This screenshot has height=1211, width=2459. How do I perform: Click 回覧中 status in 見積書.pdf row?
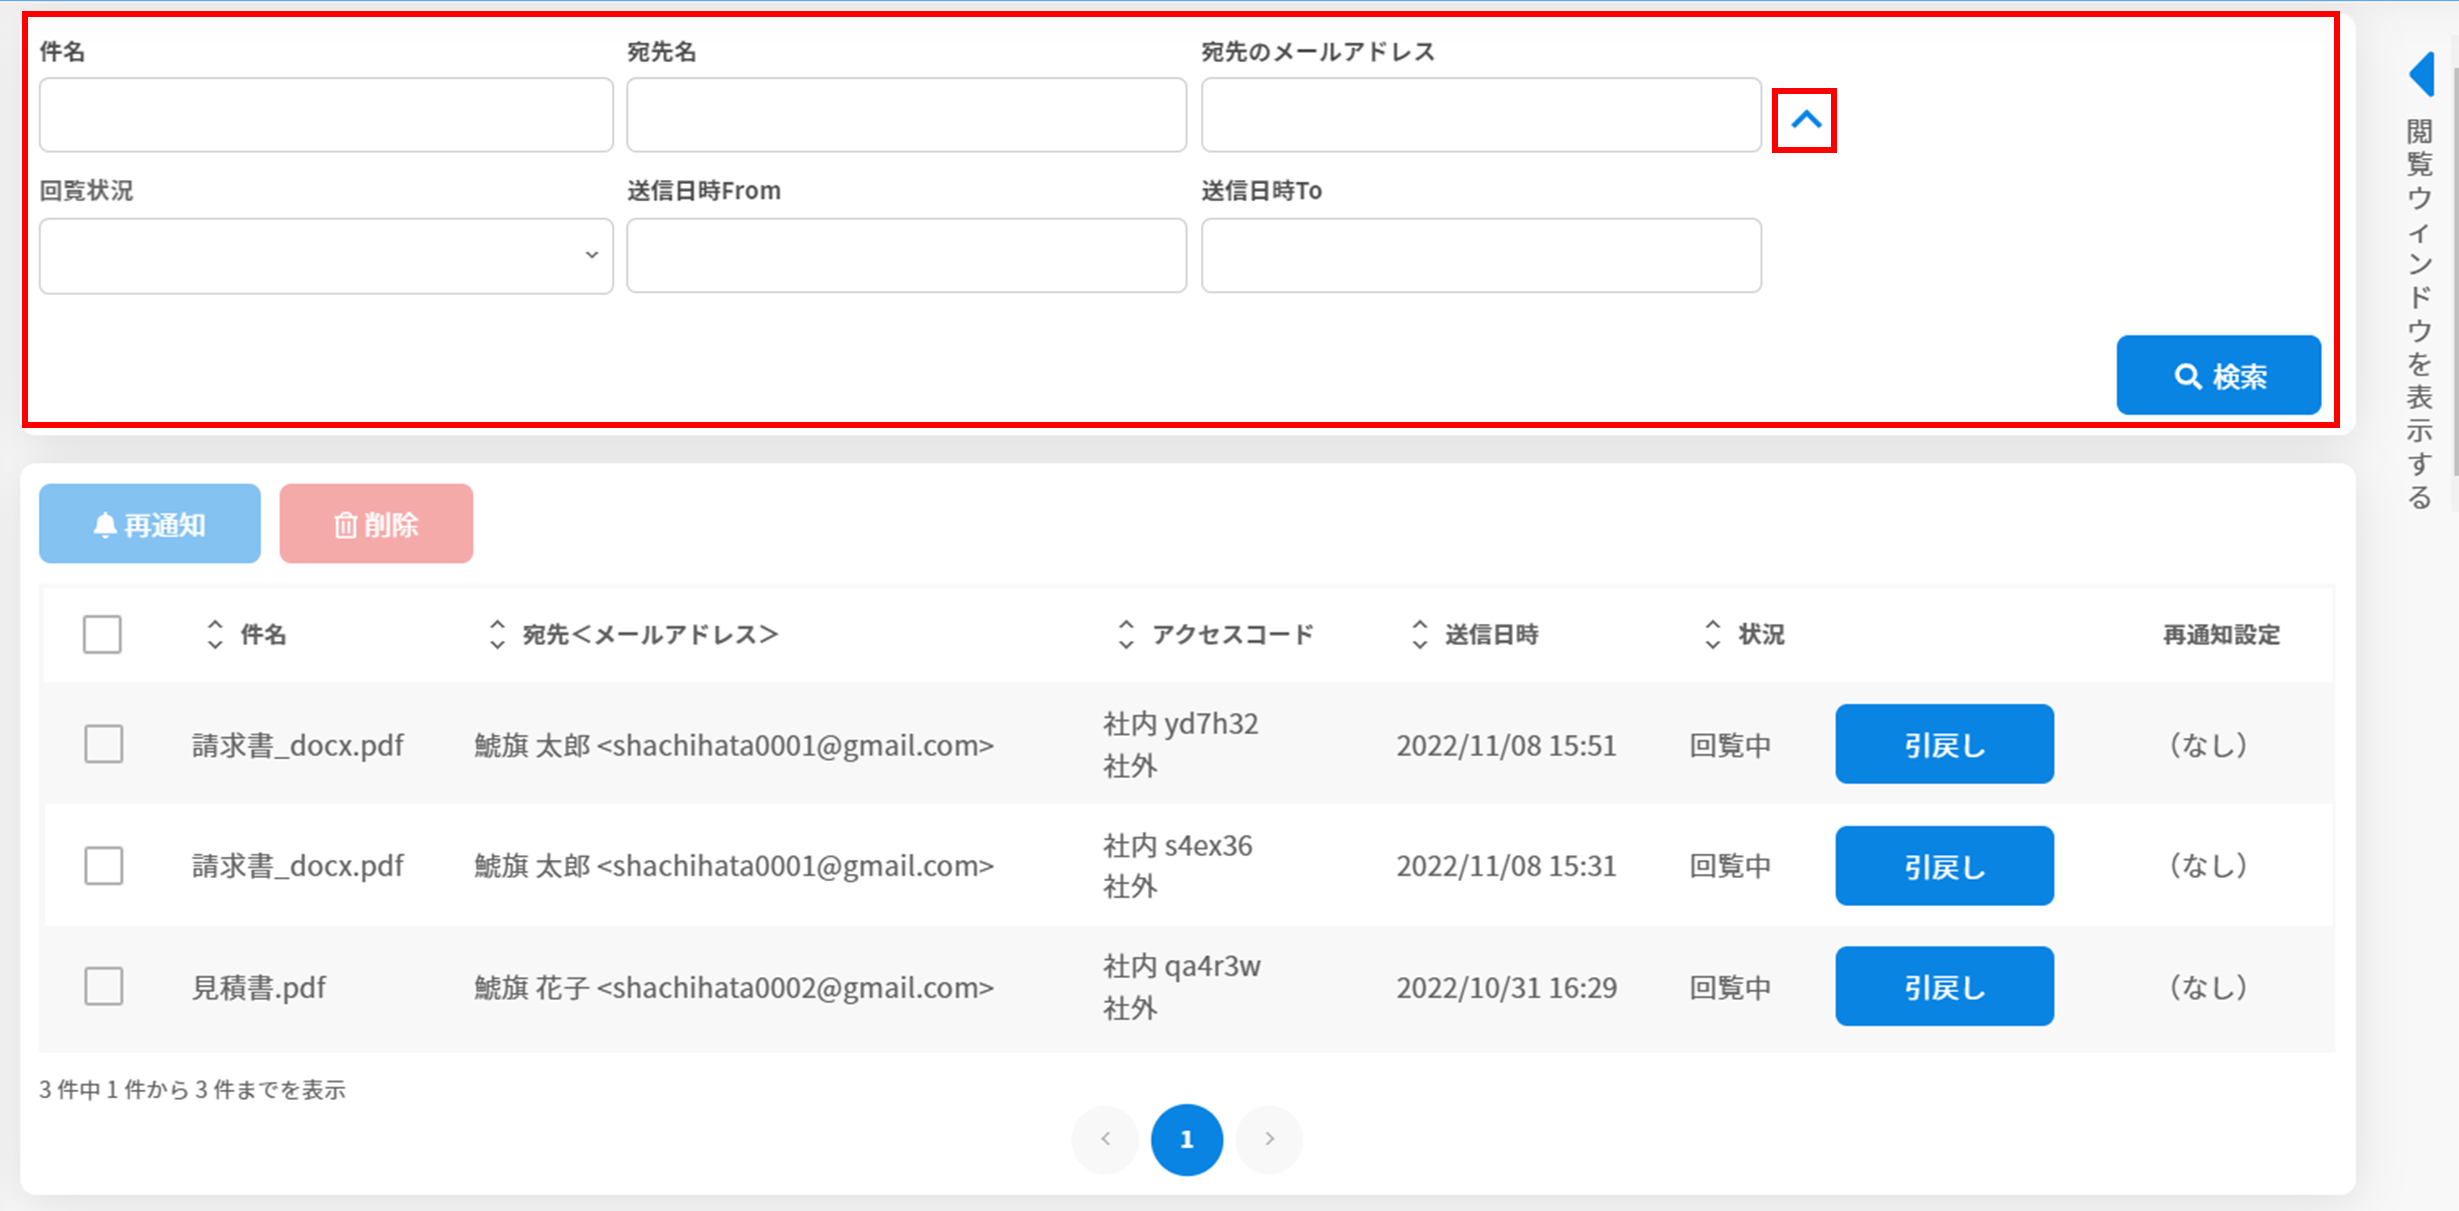(x=1730, y=988)
